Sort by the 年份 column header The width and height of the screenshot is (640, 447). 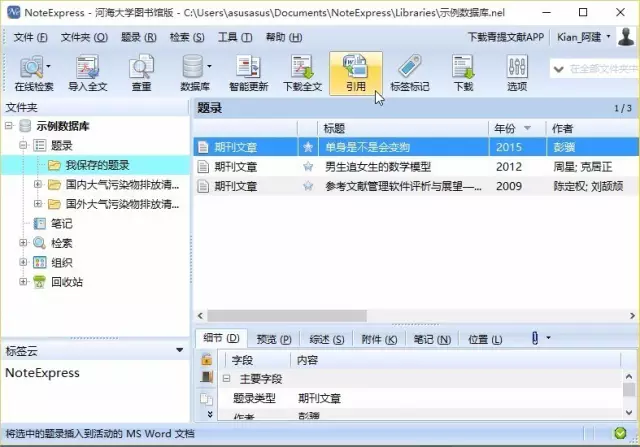(x=517, y=129)
